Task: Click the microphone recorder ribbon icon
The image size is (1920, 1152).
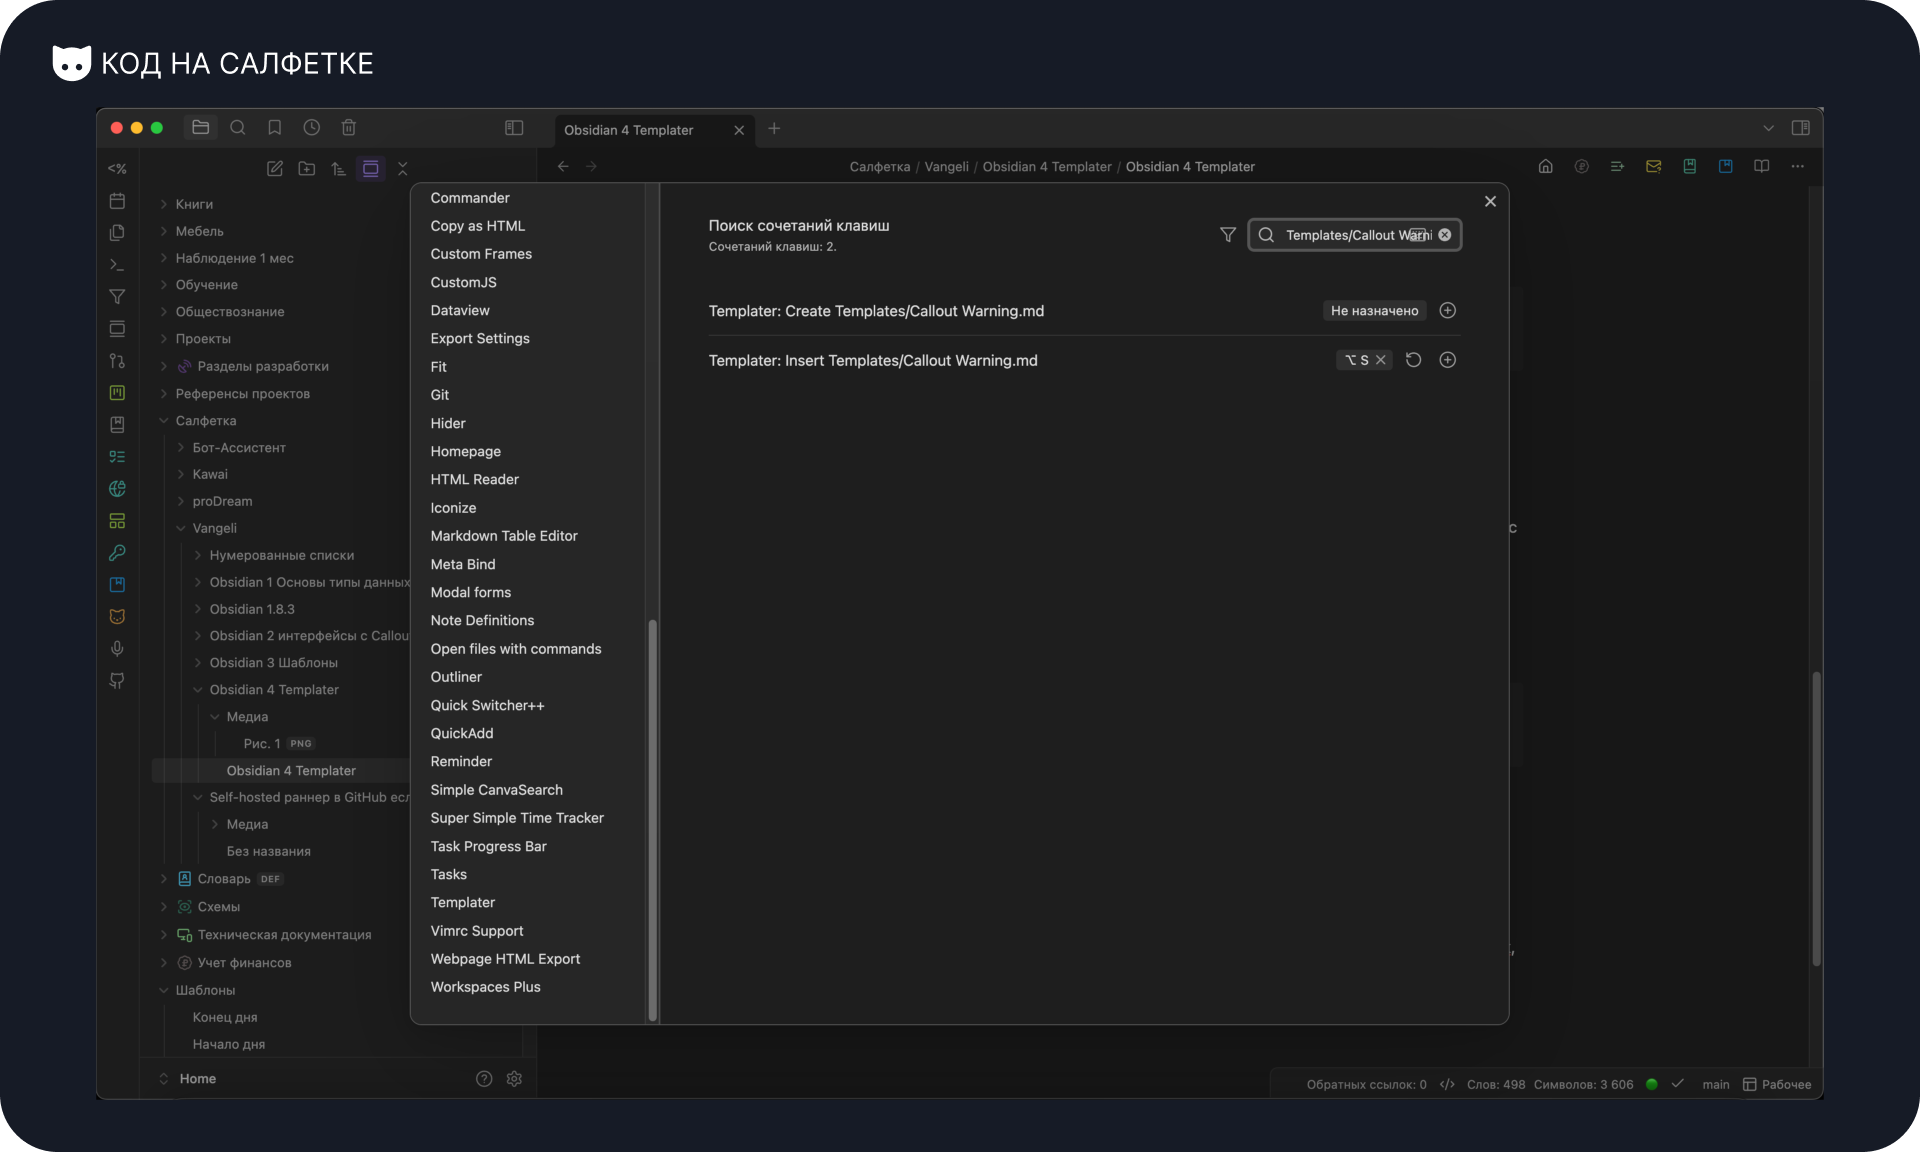Action: point(117,649)
